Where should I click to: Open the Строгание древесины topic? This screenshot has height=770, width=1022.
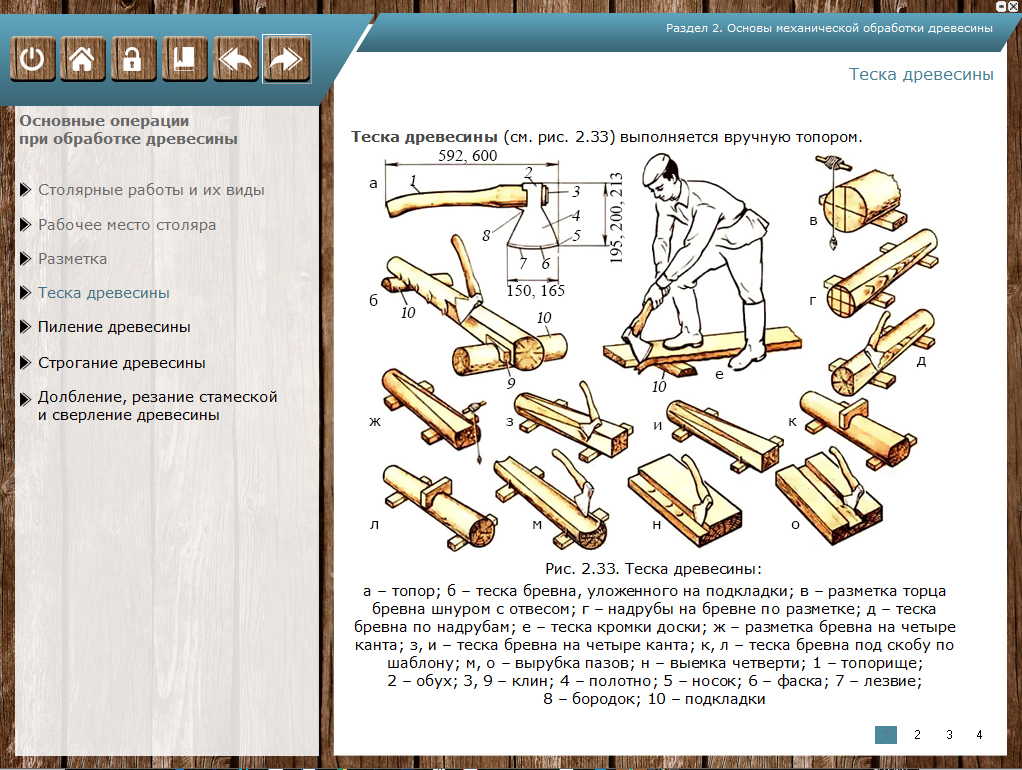click(122, 363)
